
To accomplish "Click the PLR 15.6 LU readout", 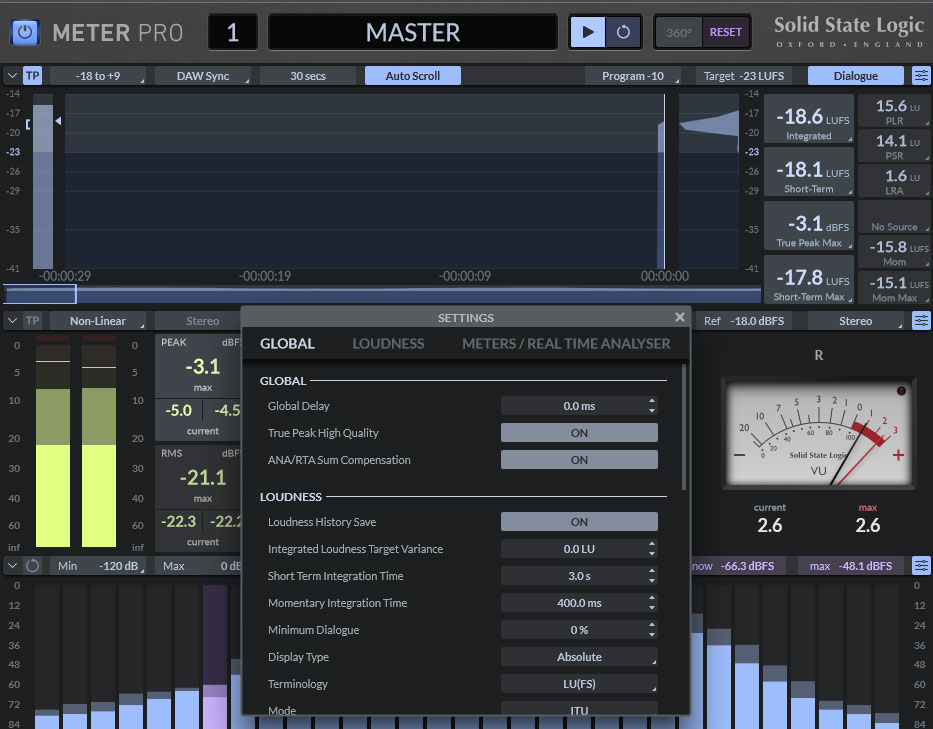I will [x=894, y=111].
